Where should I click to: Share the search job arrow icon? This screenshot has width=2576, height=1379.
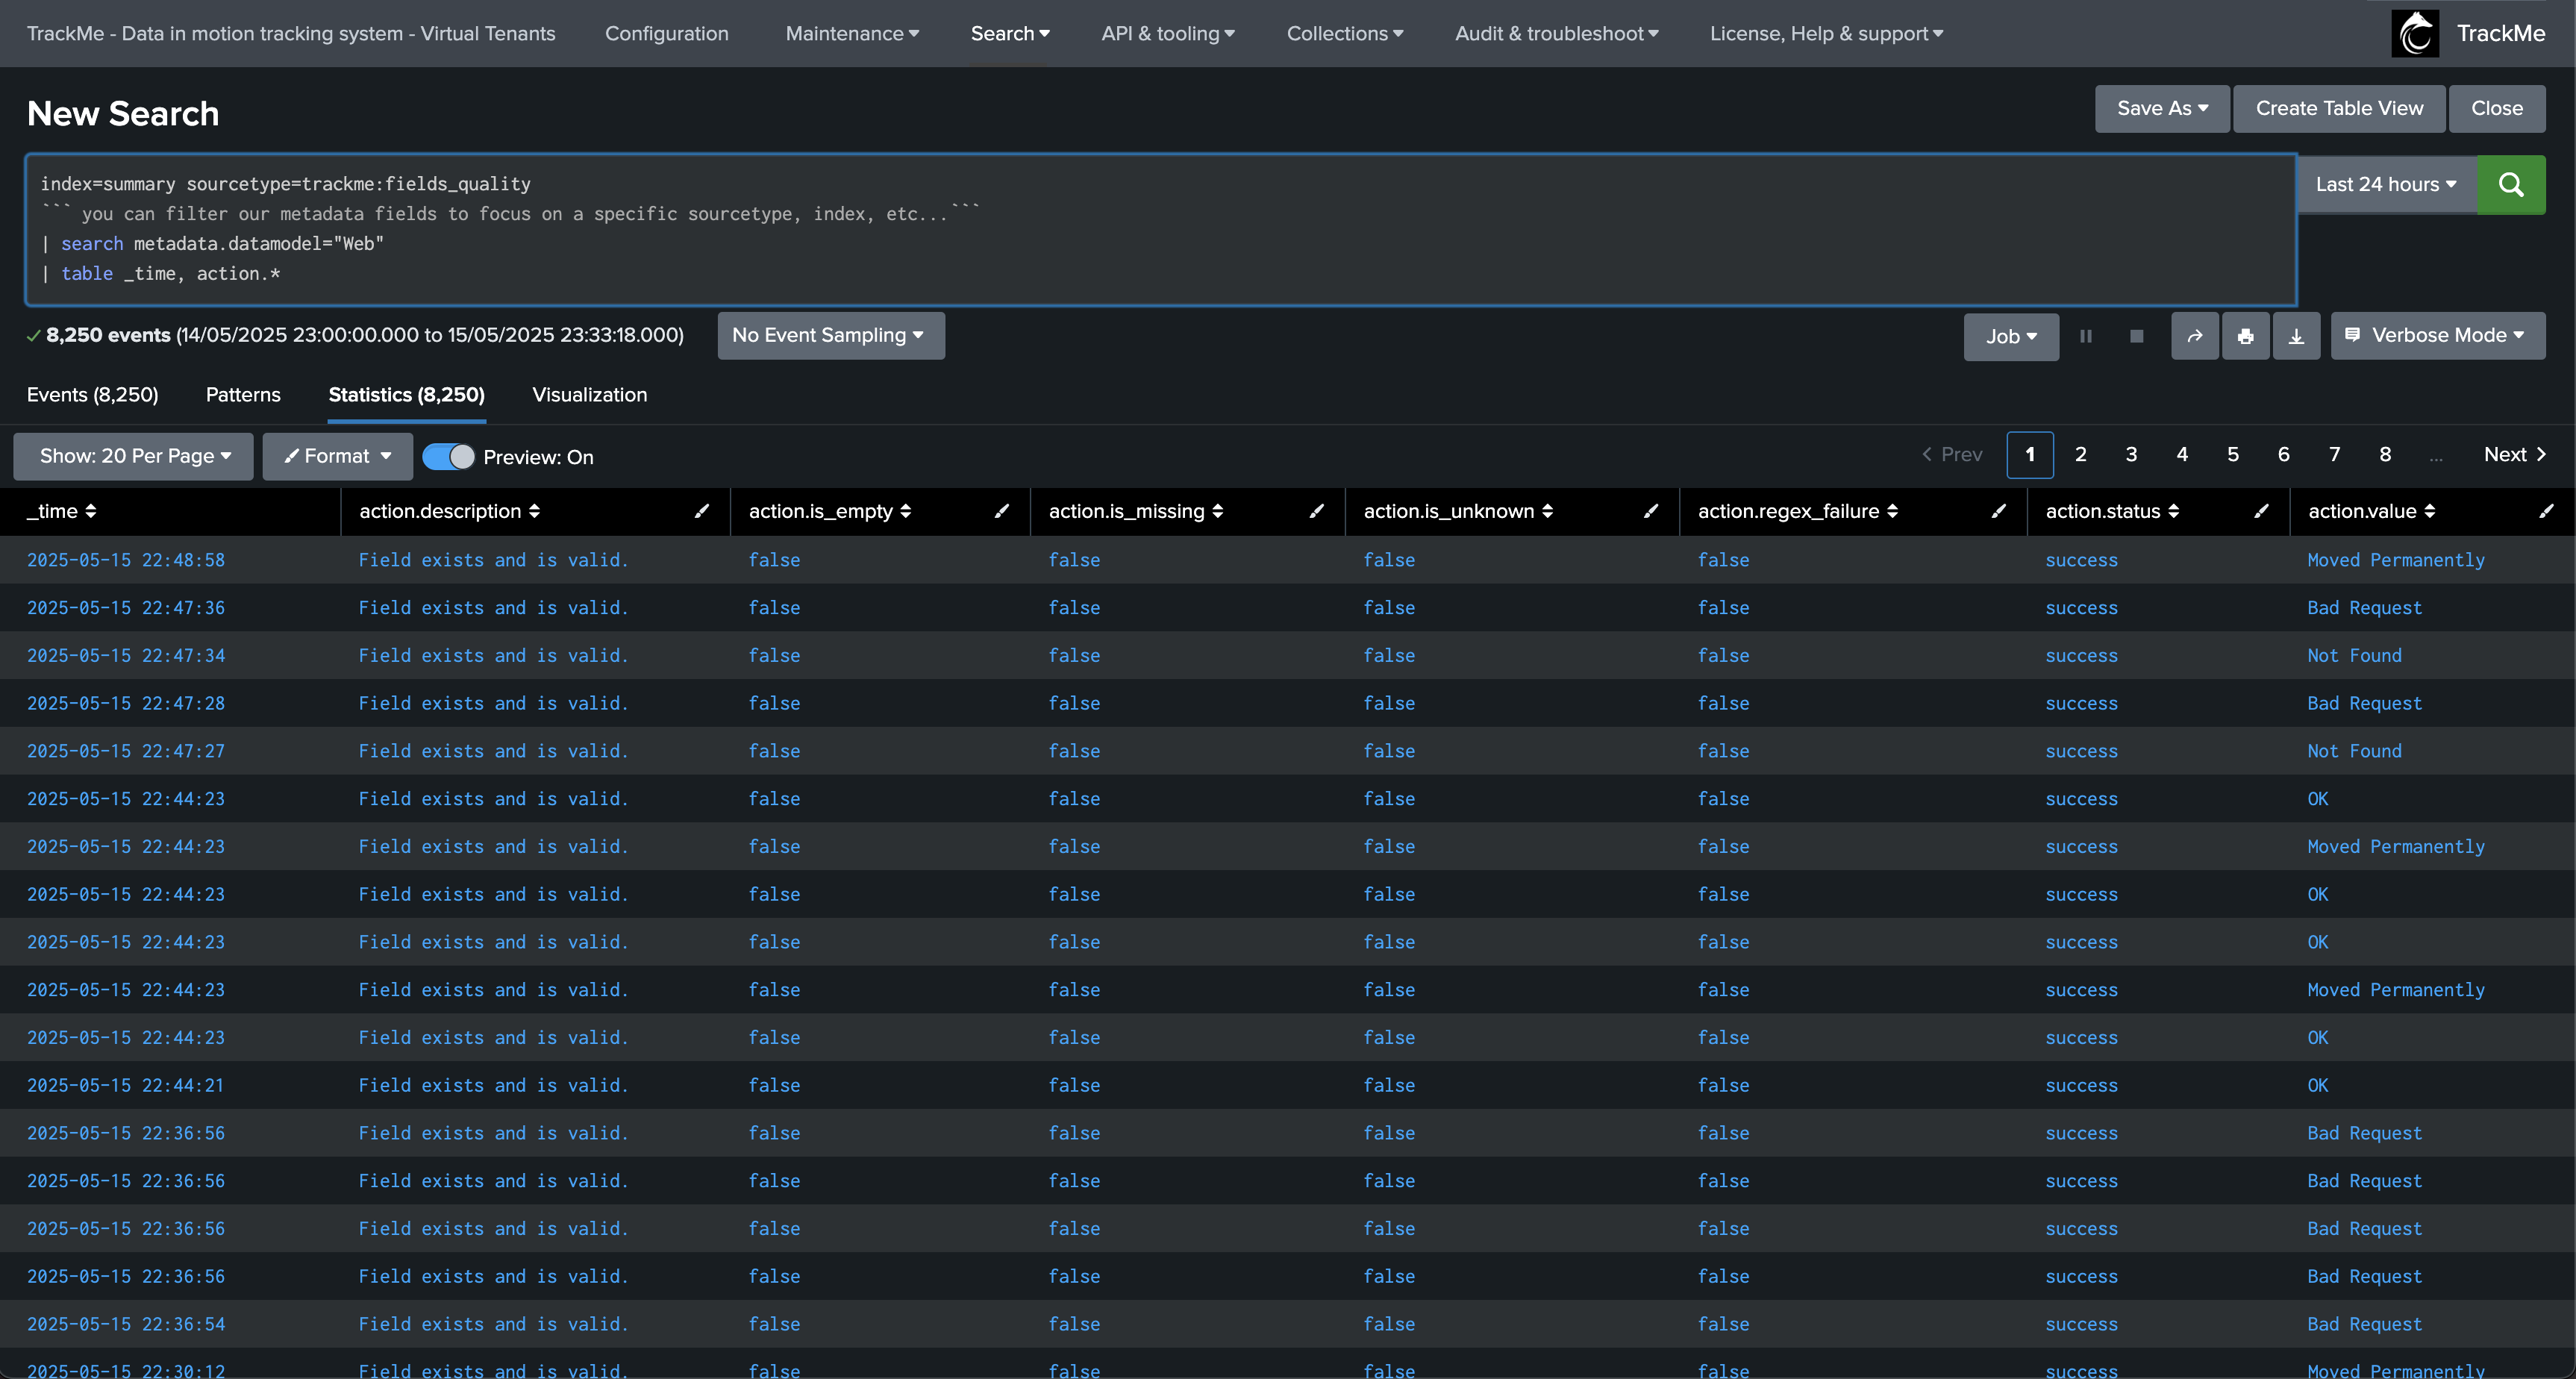coord(2195,336)
